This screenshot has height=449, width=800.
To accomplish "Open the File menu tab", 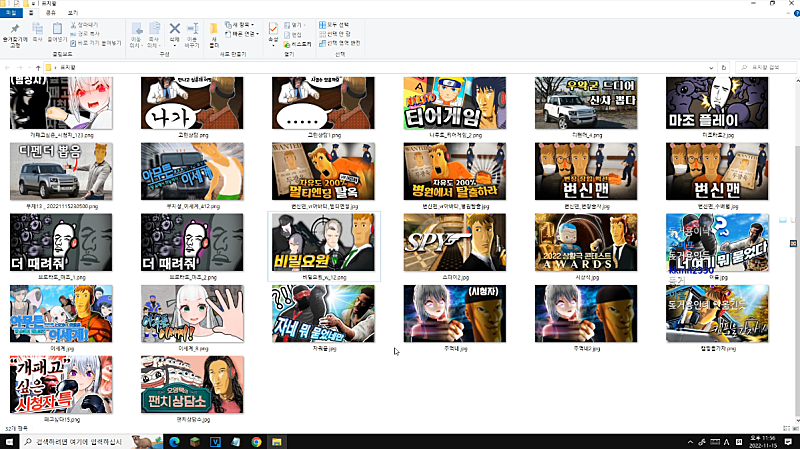I will (11, 13).
